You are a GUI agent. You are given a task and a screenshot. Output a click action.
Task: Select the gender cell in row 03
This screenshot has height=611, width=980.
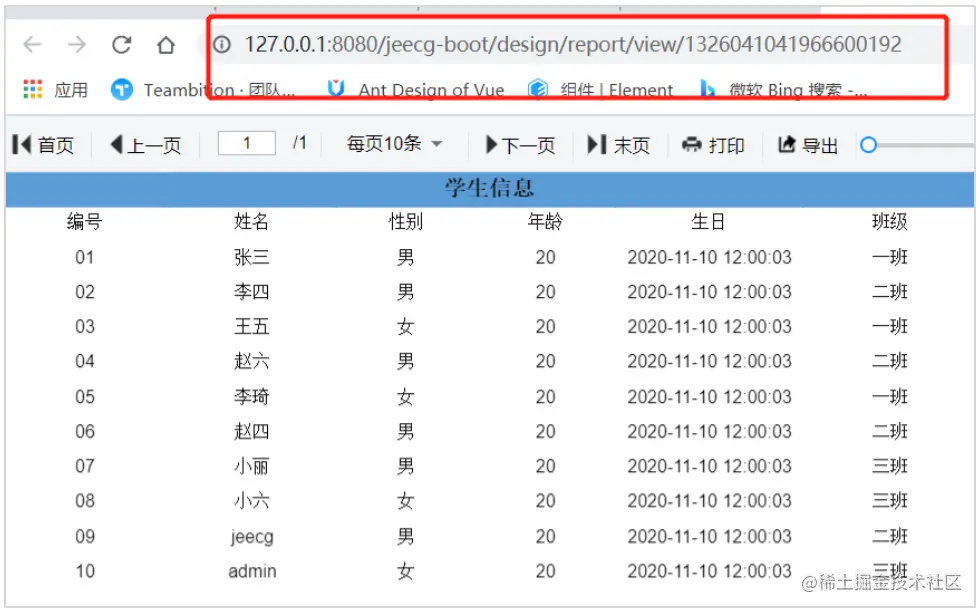tap(406, 326)
